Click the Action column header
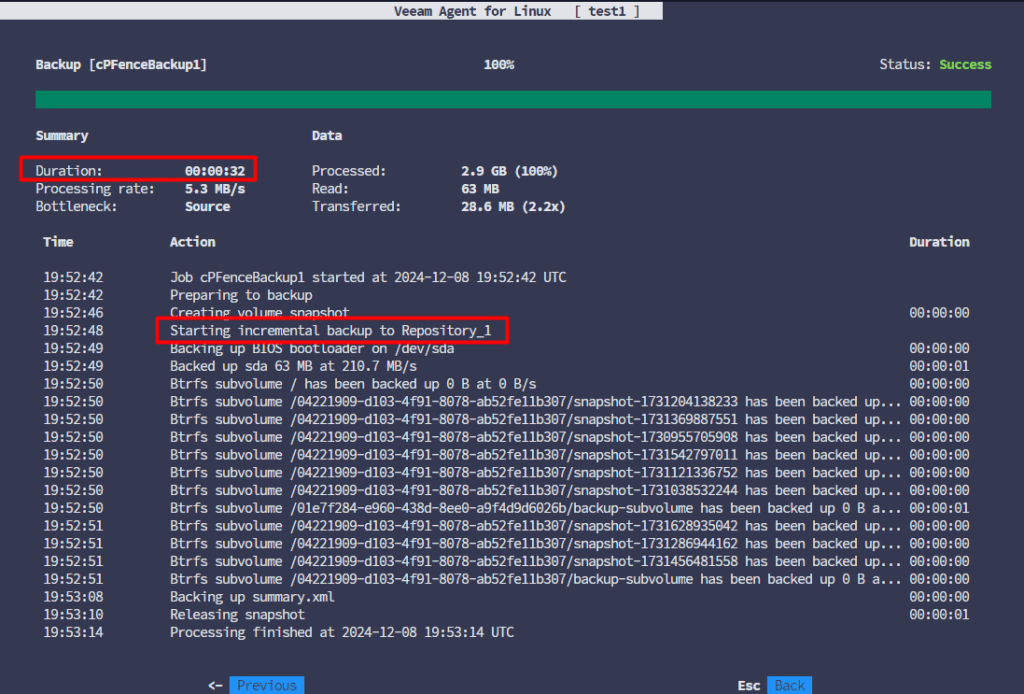This screenshot has width=1024, height=694. pos(192,242)
